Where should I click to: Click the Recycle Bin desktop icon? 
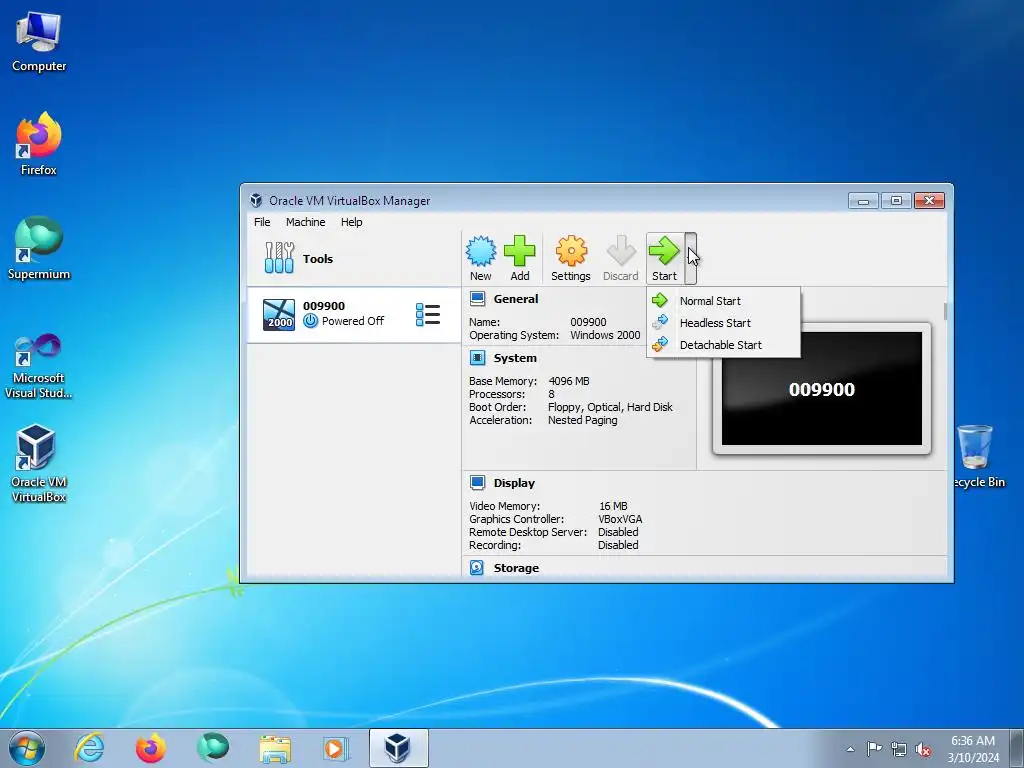click(x=977, y=456)
